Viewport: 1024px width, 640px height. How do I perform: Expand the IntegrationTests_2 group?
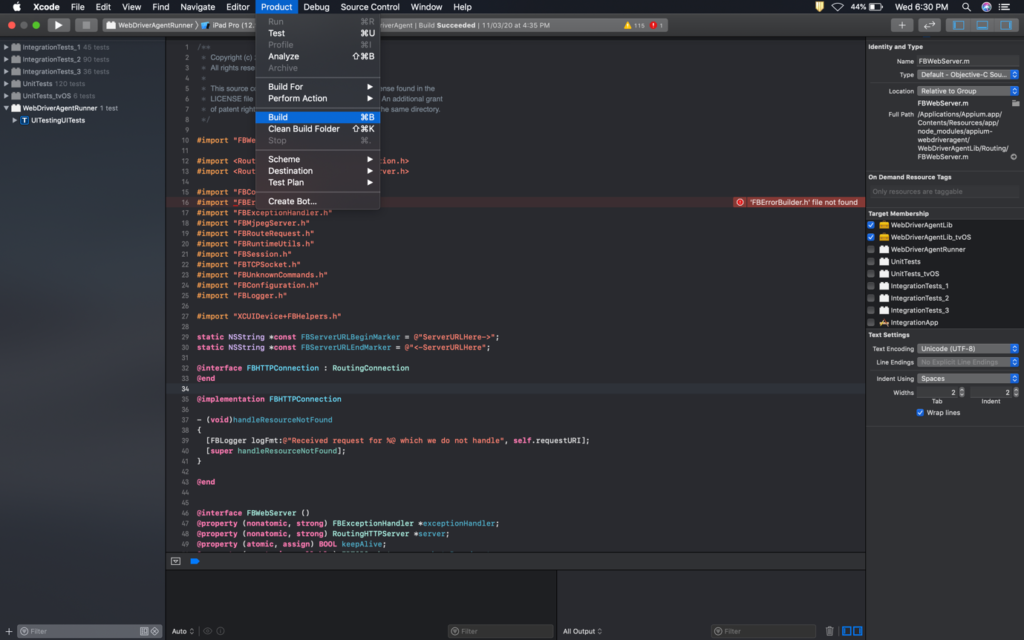coord(6,59)
